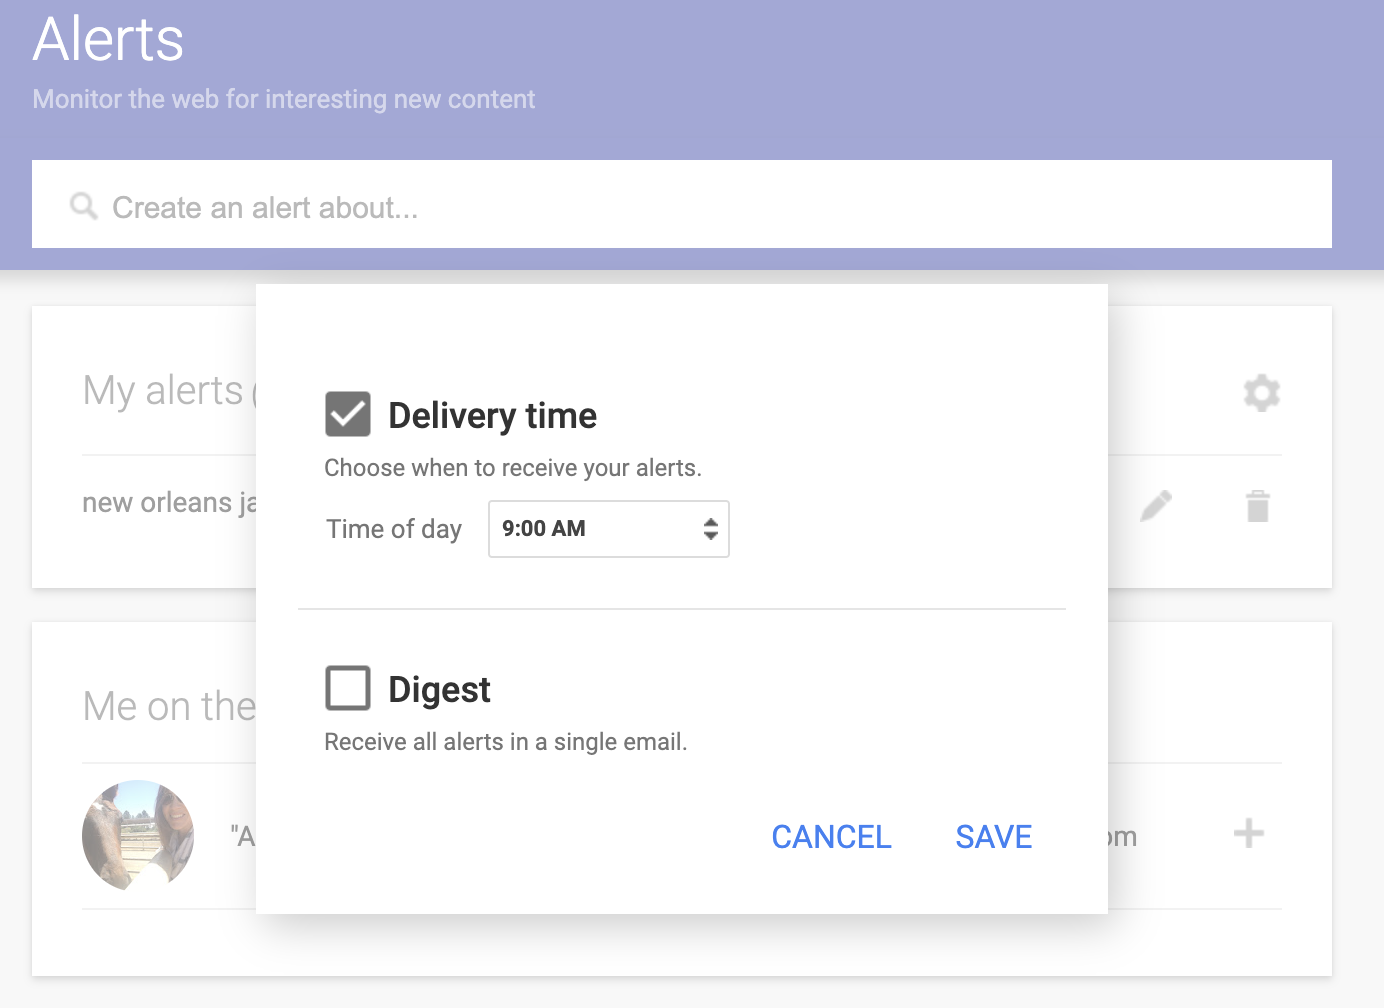Screen dimensions: 1384x1008
Task: Click the empty Digest checkbox square icon
Action: coord(347,687)
